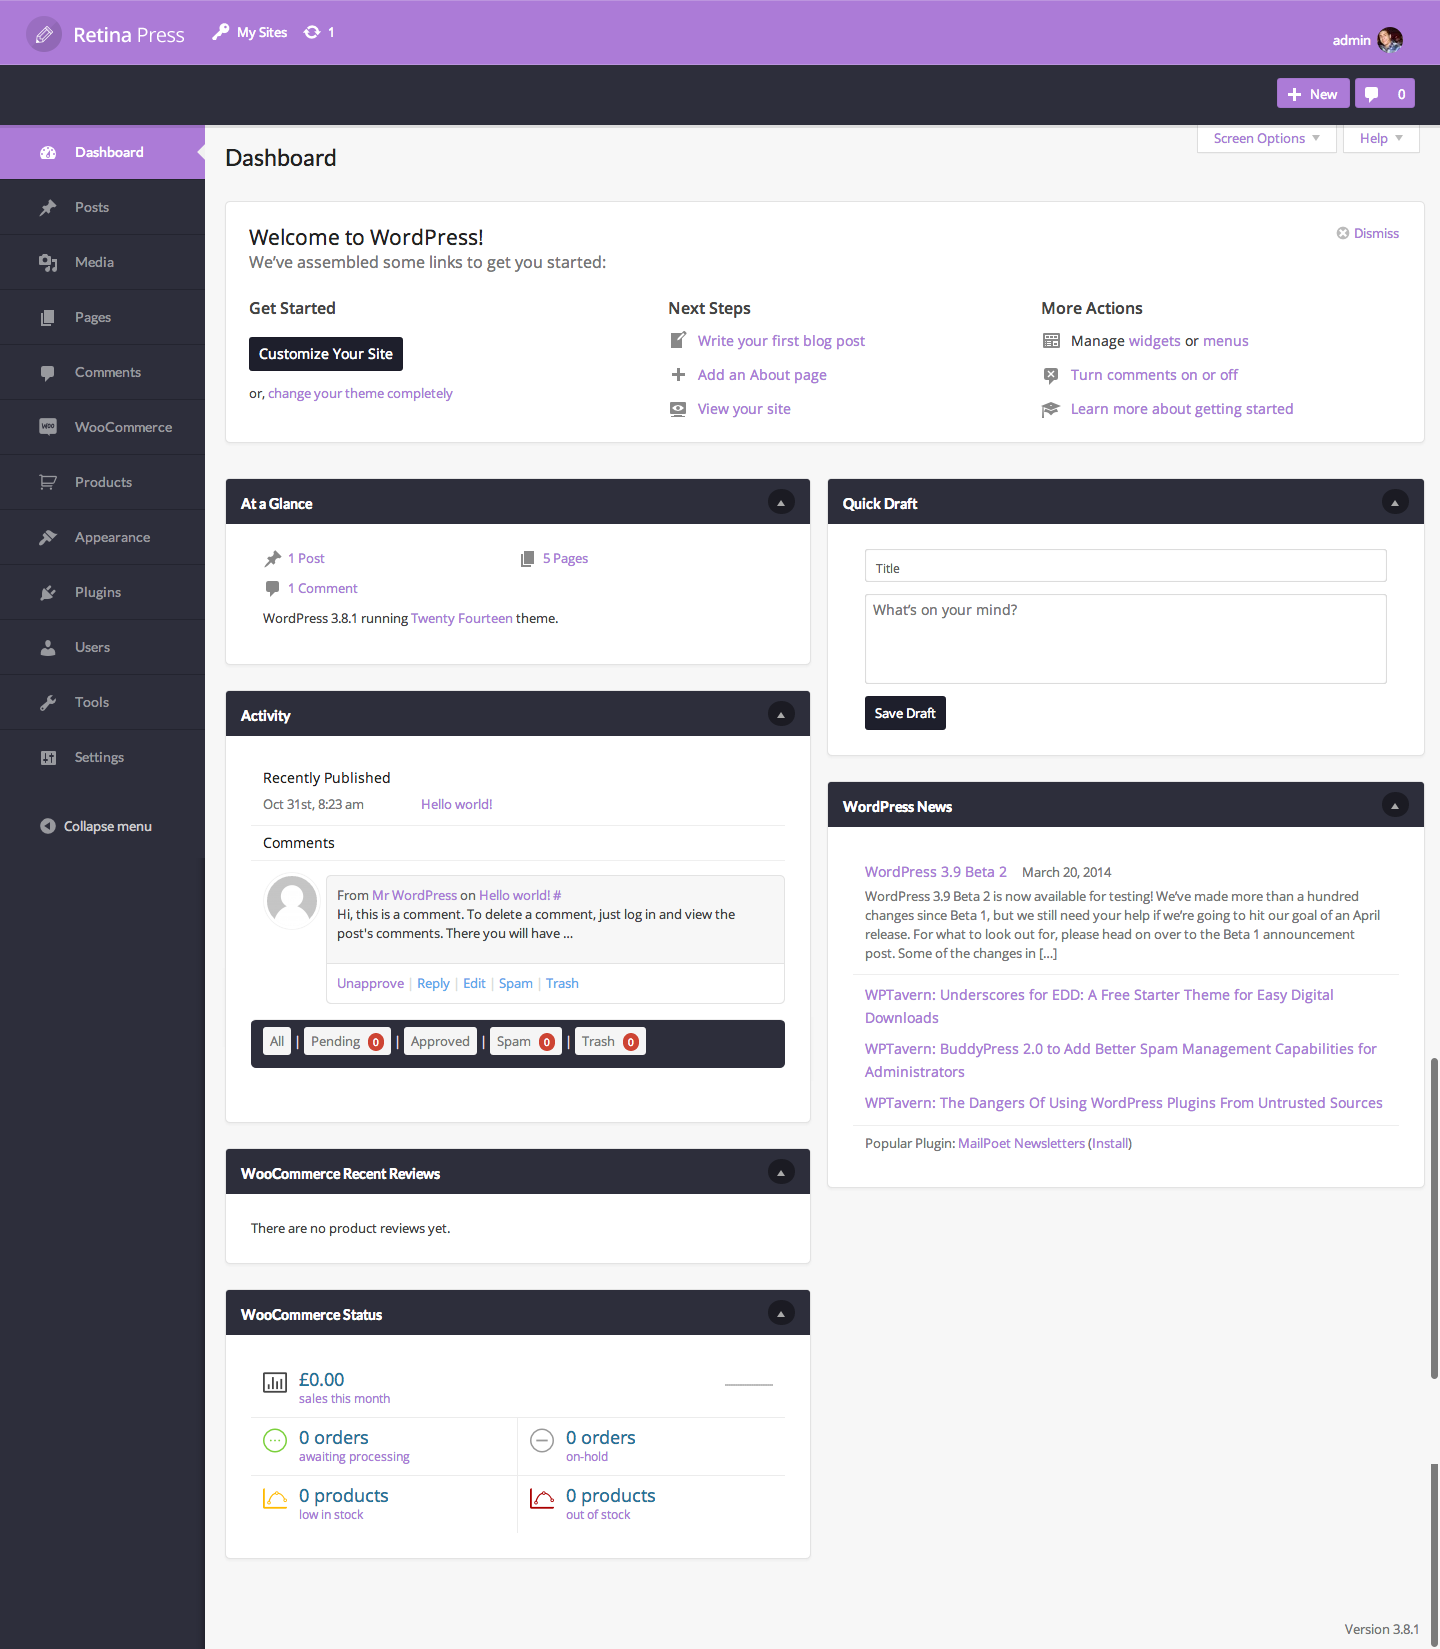
Task: Click Reply on the comment
Action: click(433, 984)
